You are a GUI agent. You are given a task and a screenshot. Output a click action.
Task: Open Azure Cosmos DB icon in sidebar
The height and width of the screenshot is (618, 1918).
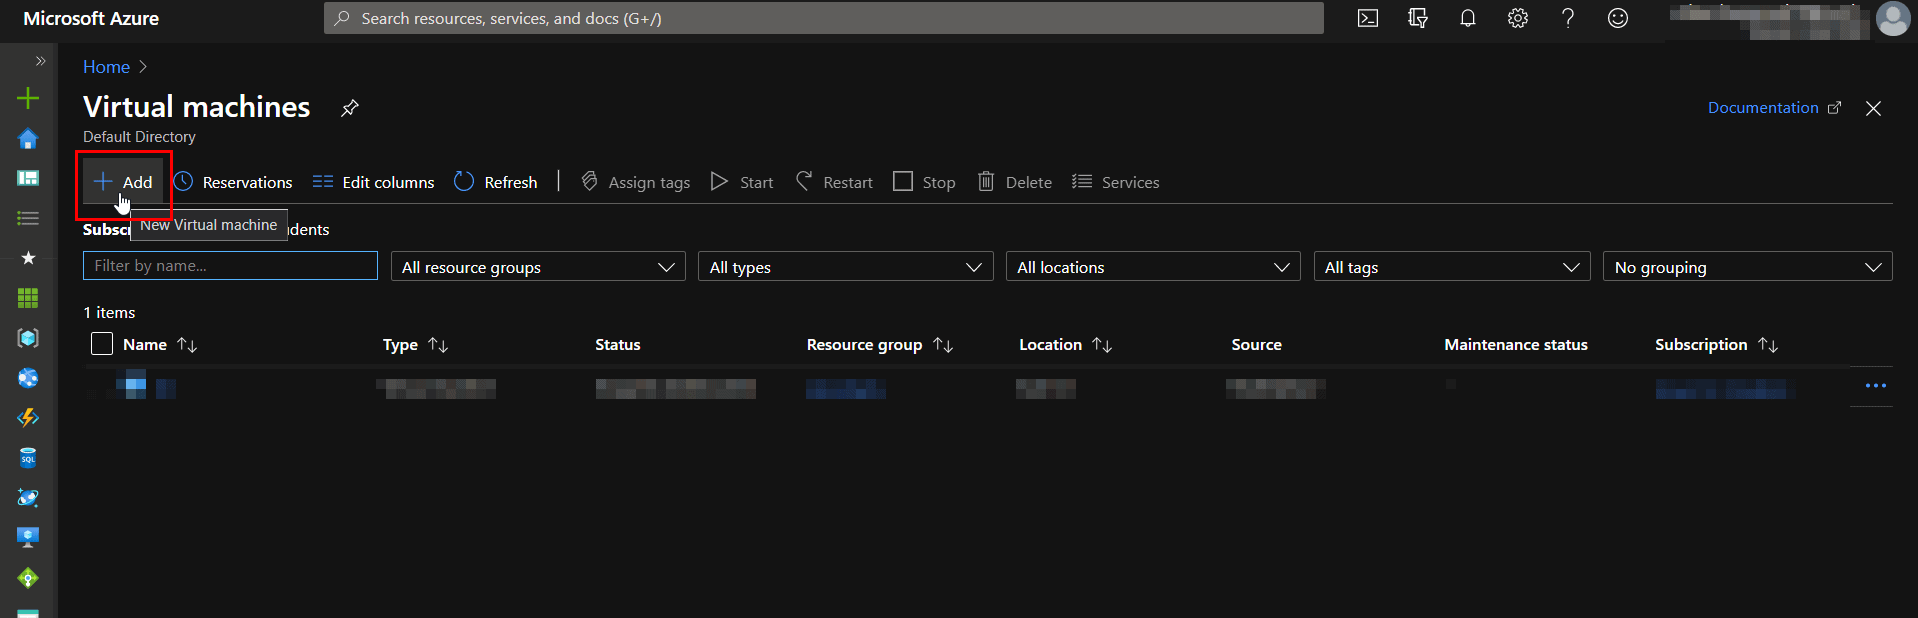tap(28, 498)
